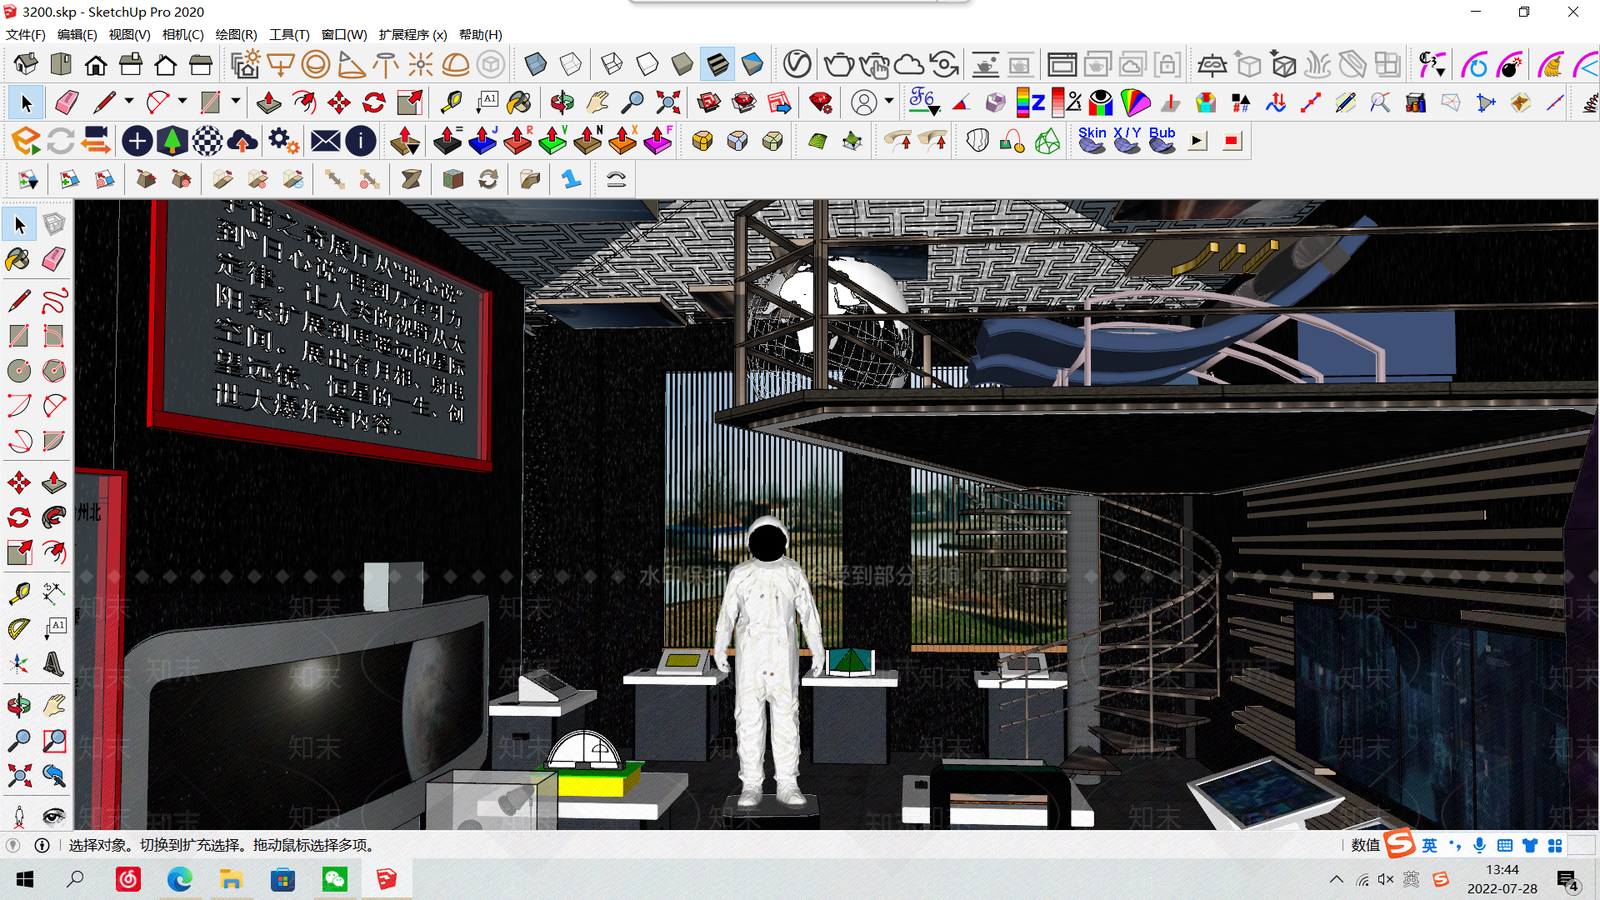The height and width of the screenshot is (900, 1600).
Task: Open the 扩展程序(x) menu
Action: [413, 35]
